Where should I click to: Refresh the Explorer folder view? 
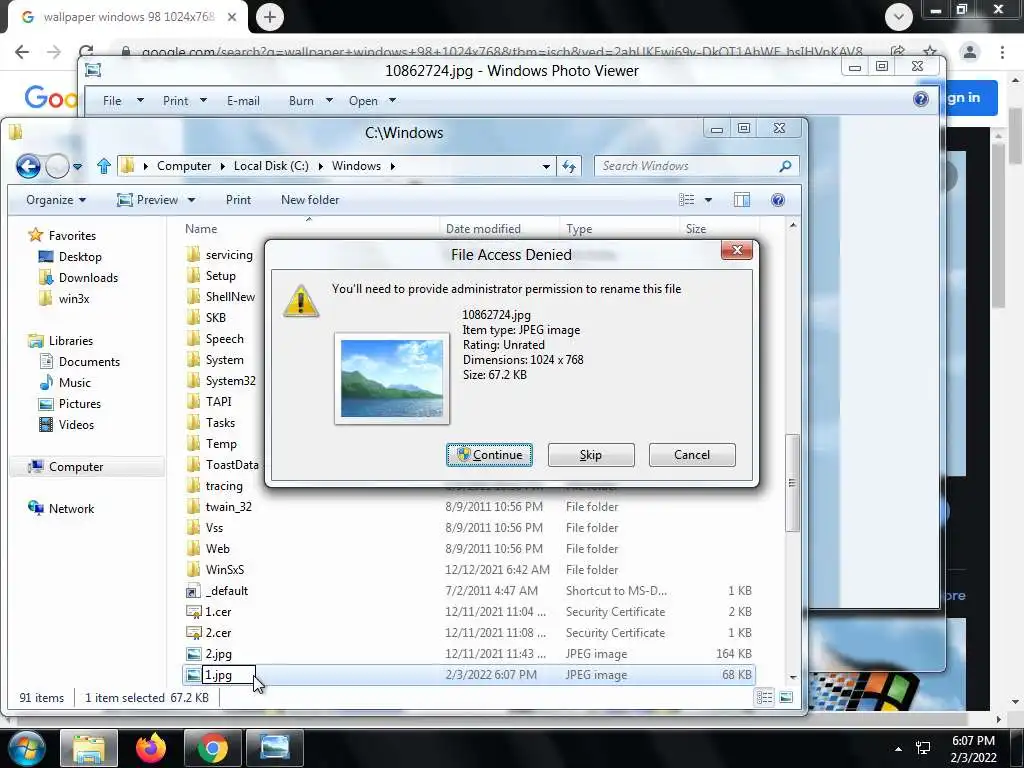[569, 167]
